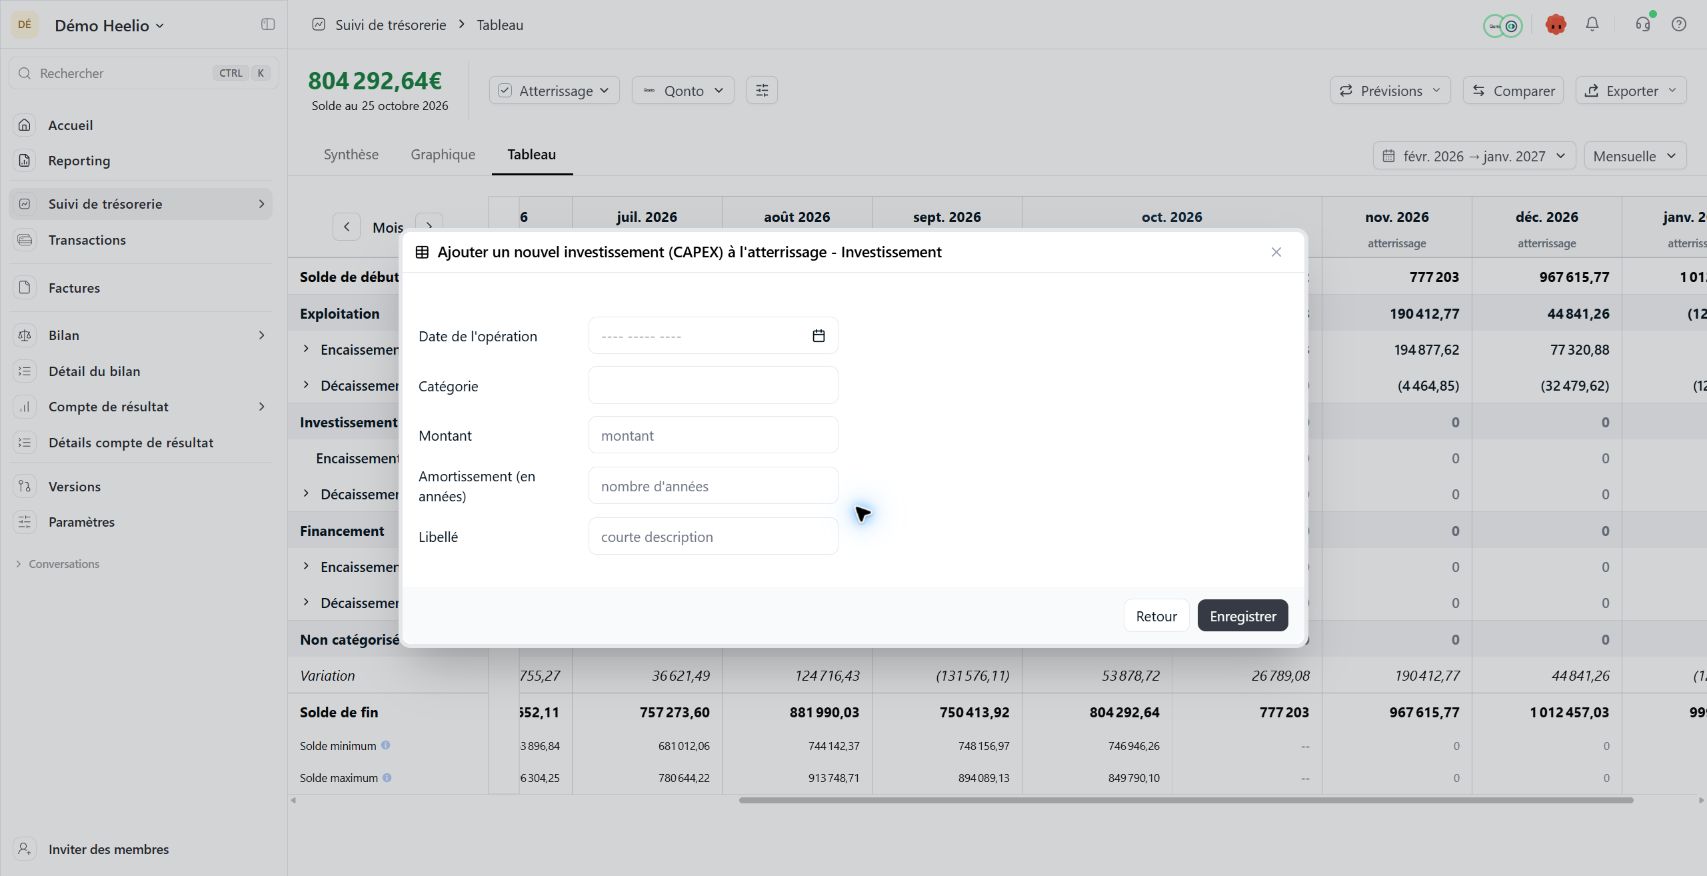The width and height of the screenshot is (1707, 876).
Task: Open the help question mark icon
Action: (x=1679, y=25)
